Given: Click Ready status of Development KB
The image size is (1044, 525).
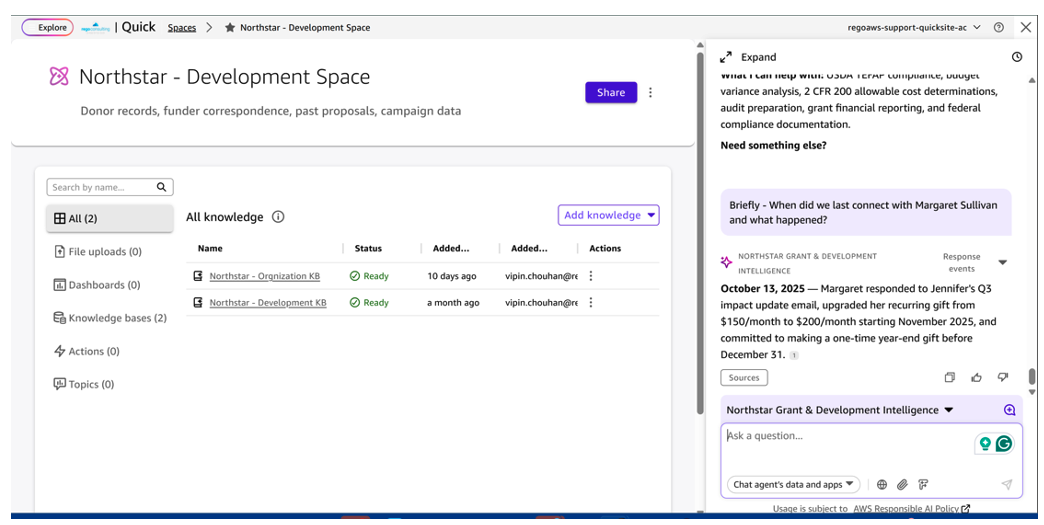Looking at the screenshot, I should tap(369, 303).
